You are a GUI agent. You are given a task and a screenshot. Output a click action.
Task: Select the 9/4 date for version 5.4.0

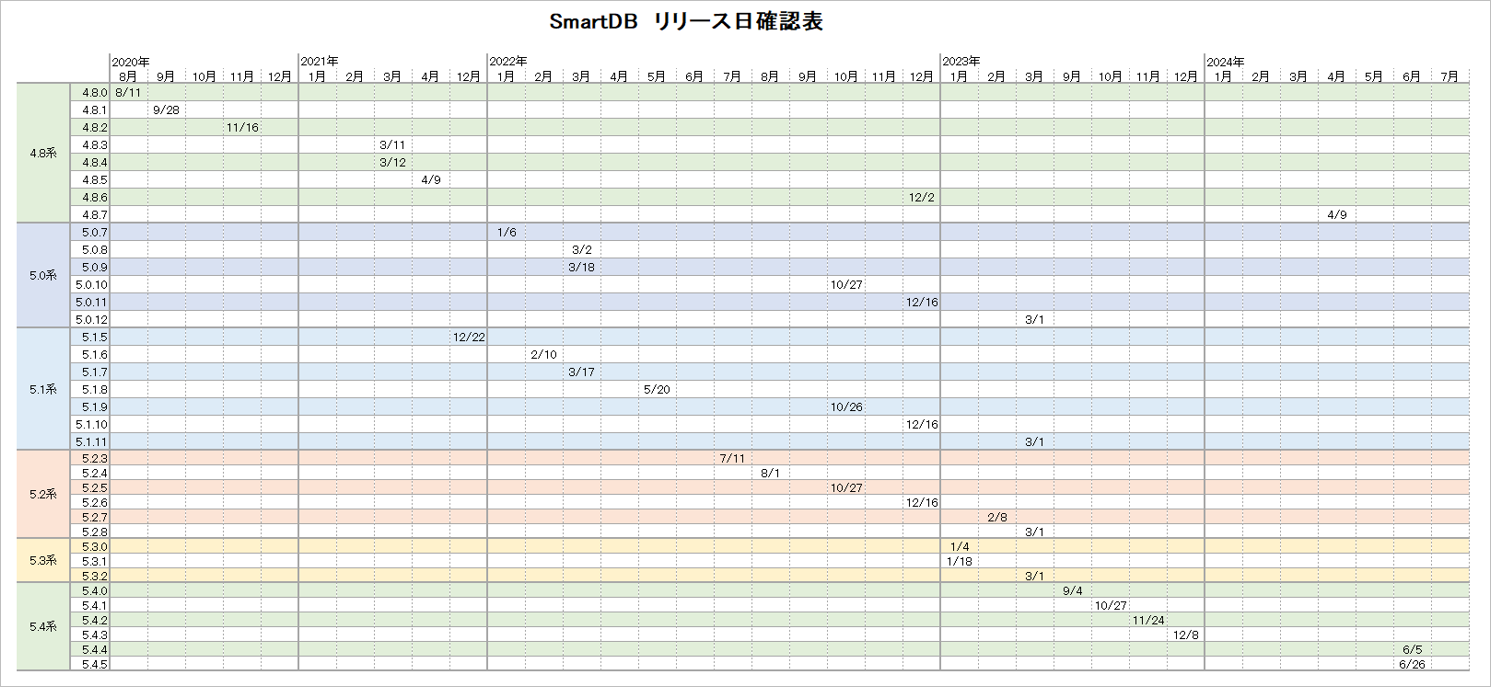[1072, 591]
